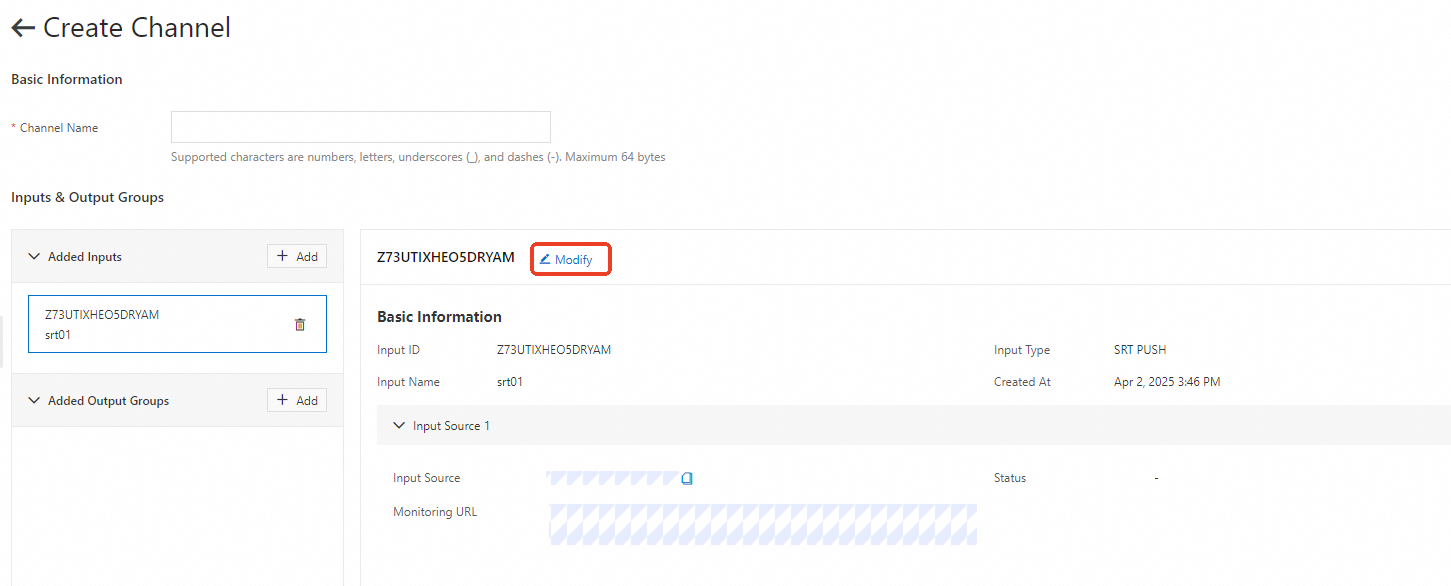Click the Input ID value Z73UTIXHEO5DRYAM
Viewport: 1451px width, 586px height.
click(554, 350)
